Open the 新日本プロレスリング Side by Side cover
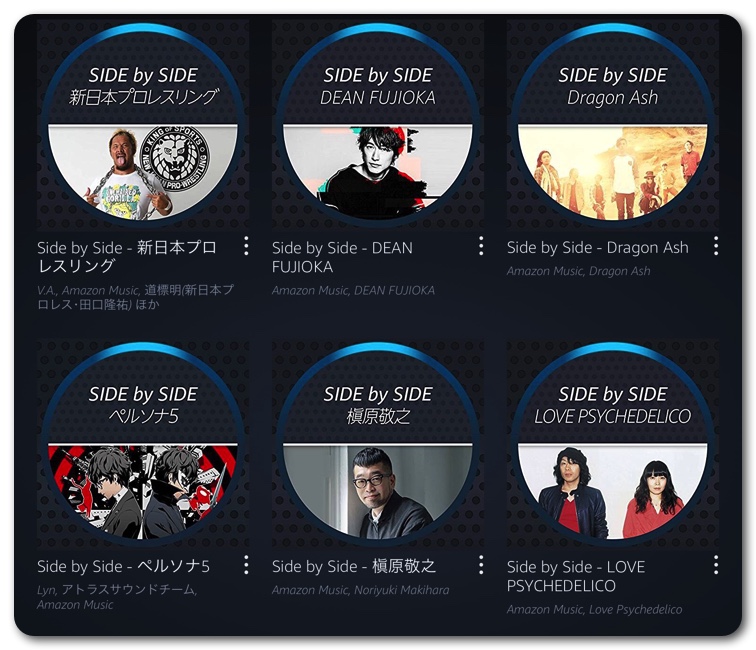The width and height of the screenshot is (756, 650). [x=143, y=125]
